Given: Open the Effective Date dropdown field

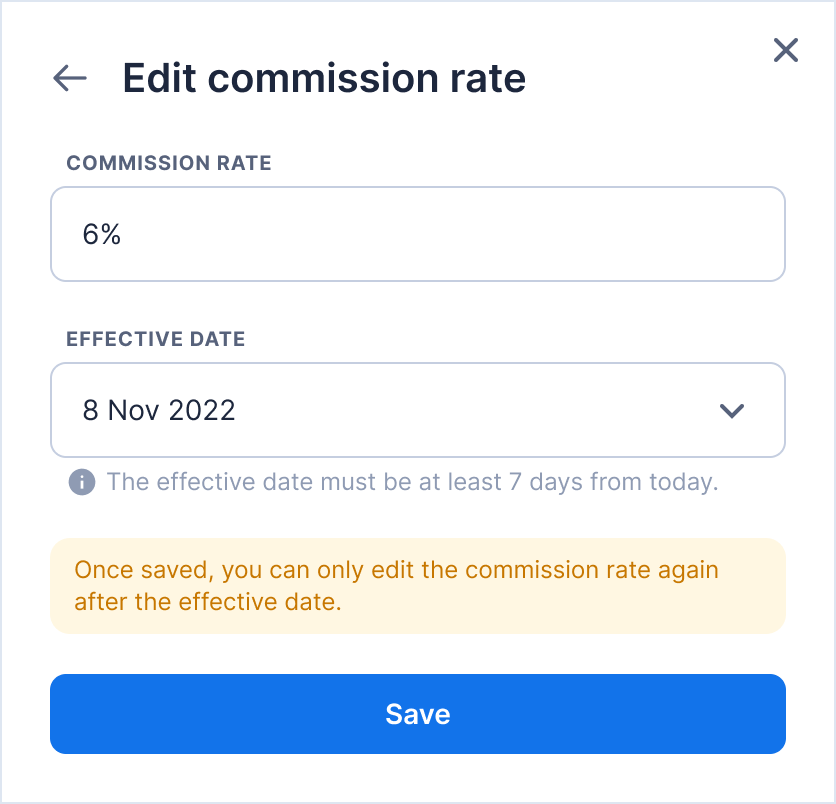Looking at the screenshot, I should tap(417, 410).
